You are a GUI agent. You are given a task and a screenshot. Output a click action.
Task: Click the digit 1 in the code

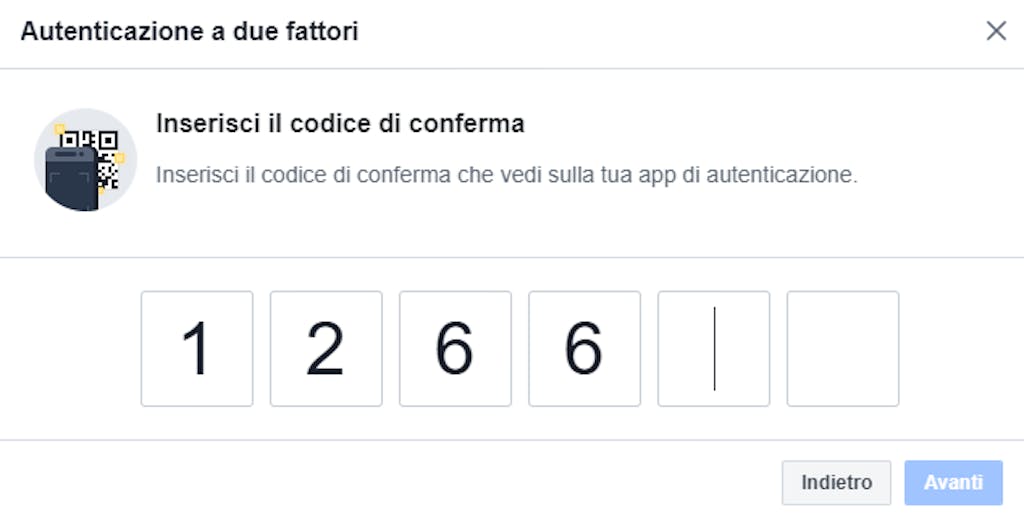(x=196, y=349)
